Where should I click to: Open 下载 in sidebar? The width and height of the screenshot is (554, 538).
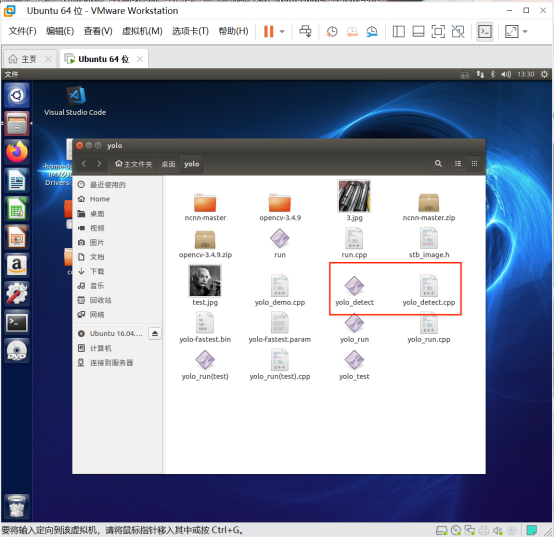pyautogui.click(x=117, y=272)
